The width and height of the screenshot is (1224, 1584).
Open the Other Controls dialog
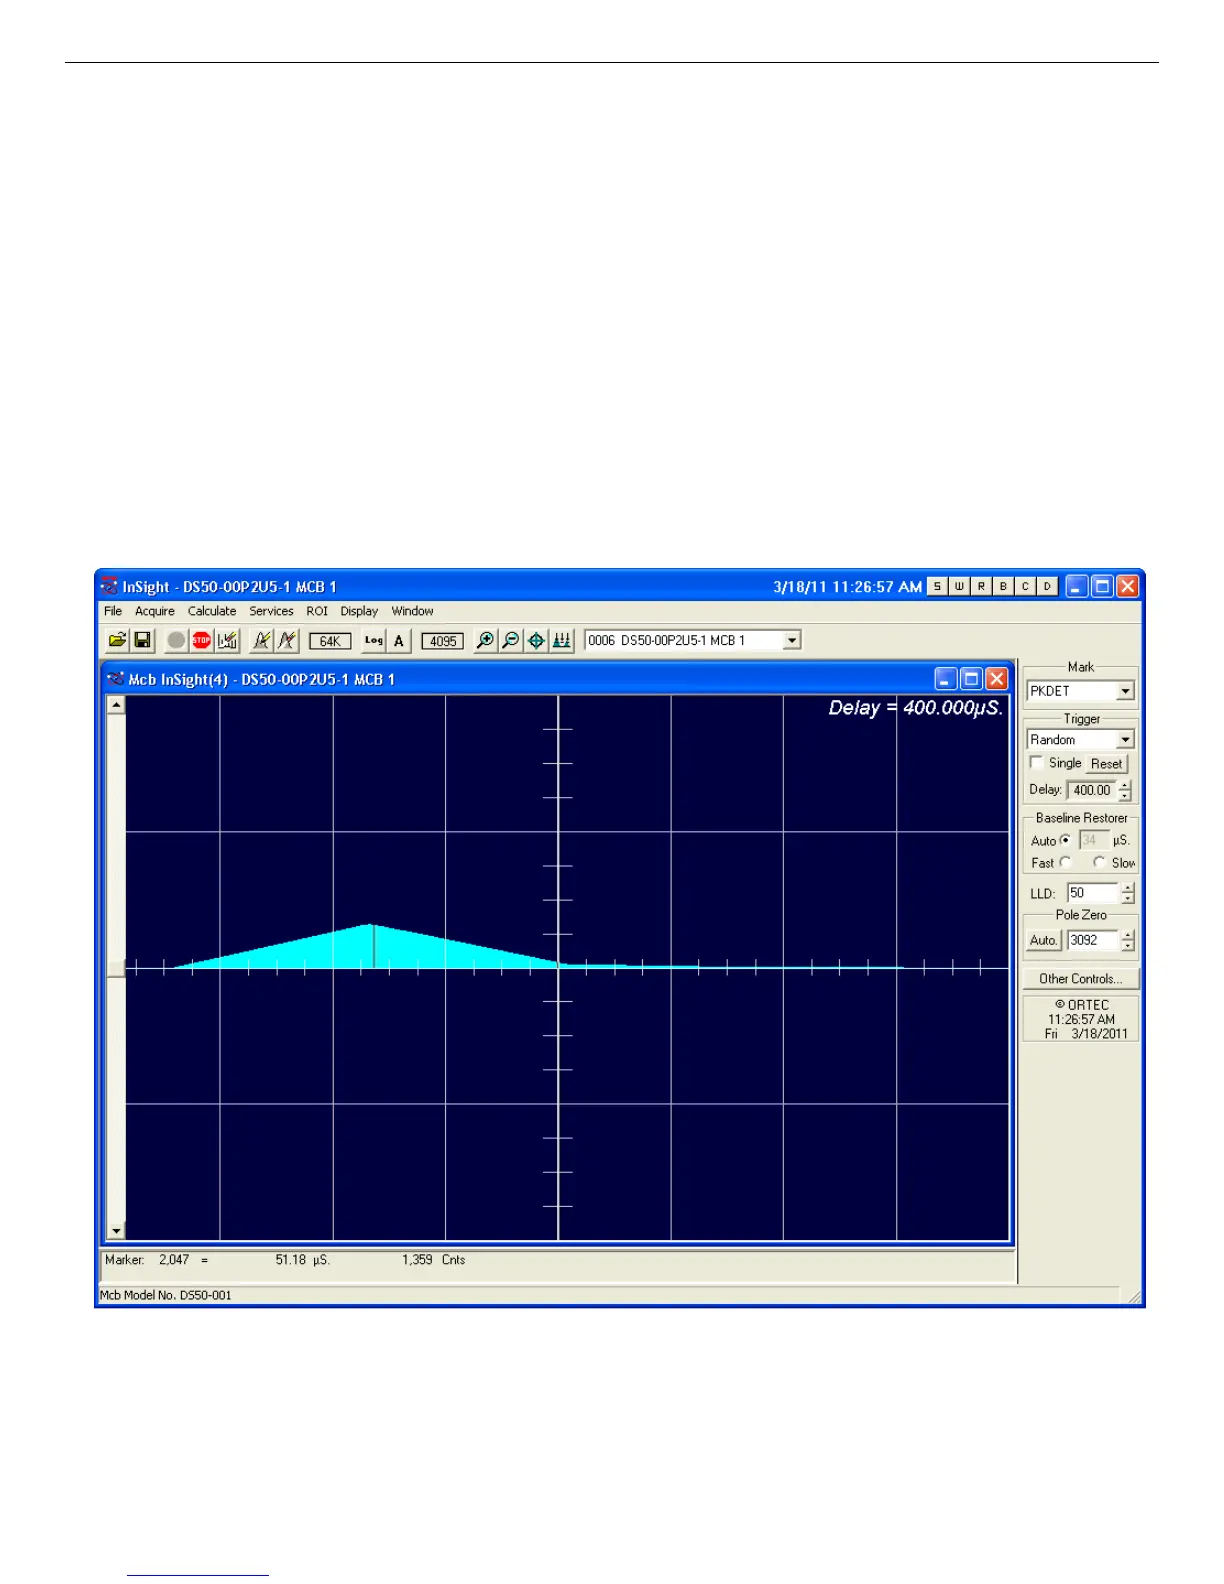tap(1081, 979)
